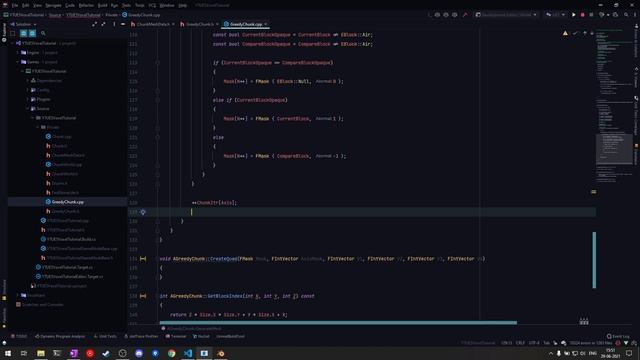Click the magnifier icon in Solution explorer toolbar
The height and width of the screenshot is (360, 640).
[x=43, y=33]
